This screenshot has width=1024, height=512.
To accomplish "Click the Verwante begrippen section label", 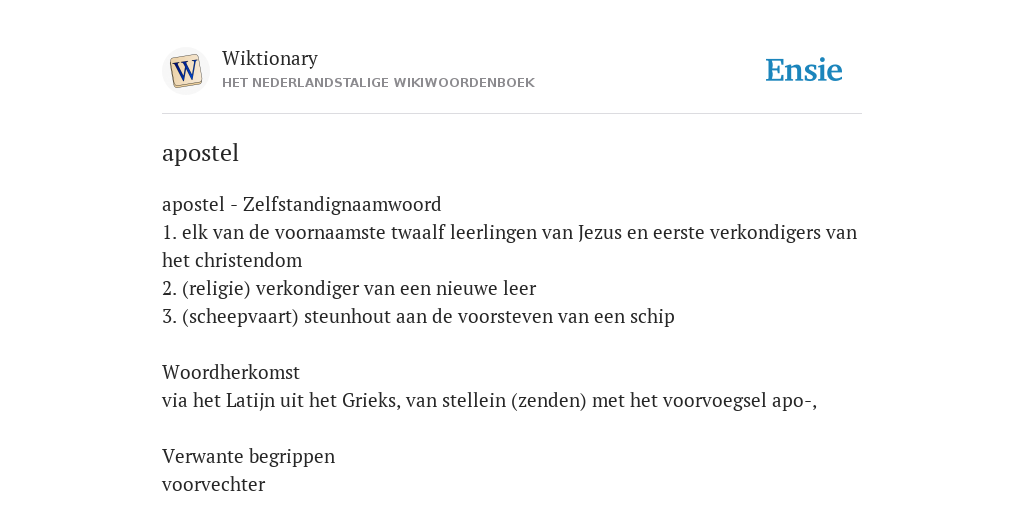I will pos(248,456).
